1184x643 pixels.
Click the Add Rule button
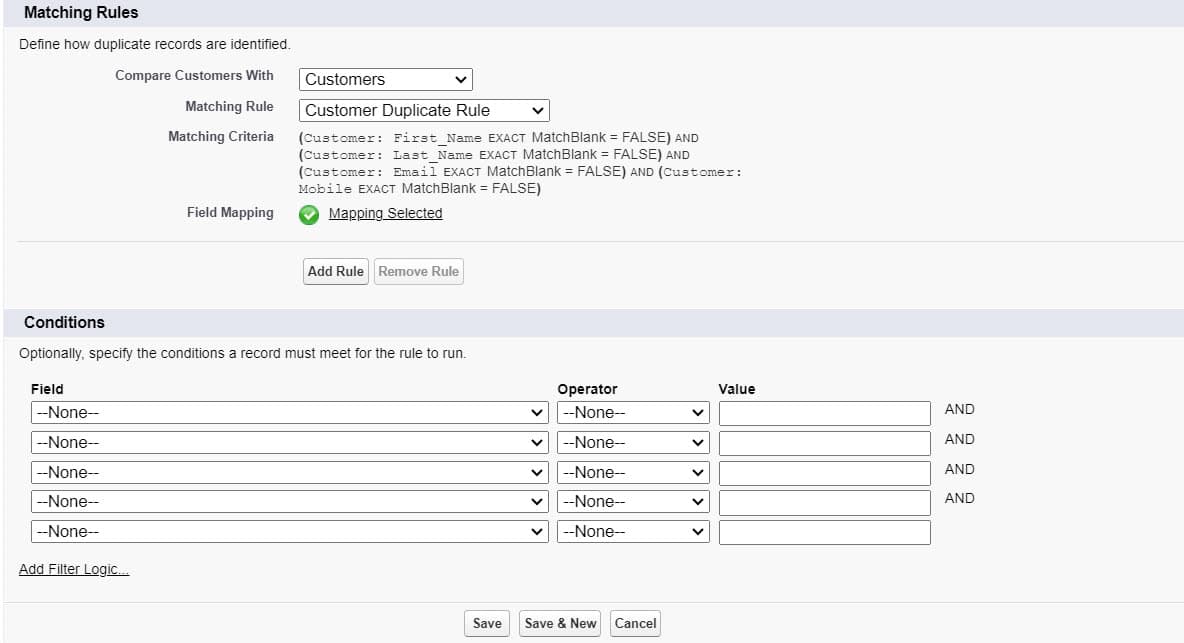pyautogui.click(x=335, y=272)
